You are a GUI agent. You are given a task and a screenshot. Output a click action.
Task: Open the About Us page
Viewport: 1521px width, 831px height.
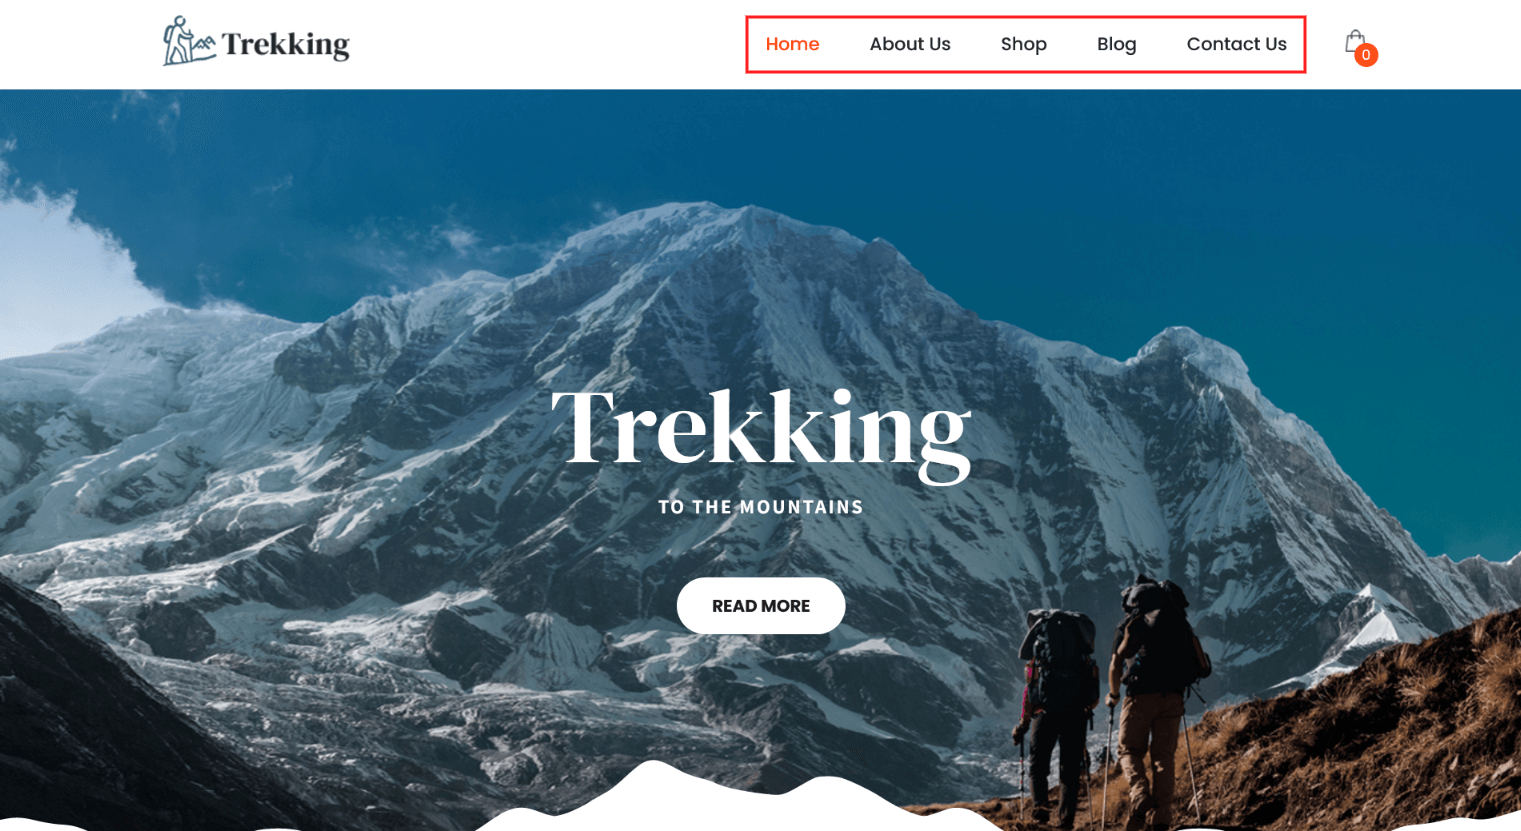(910, 44)
